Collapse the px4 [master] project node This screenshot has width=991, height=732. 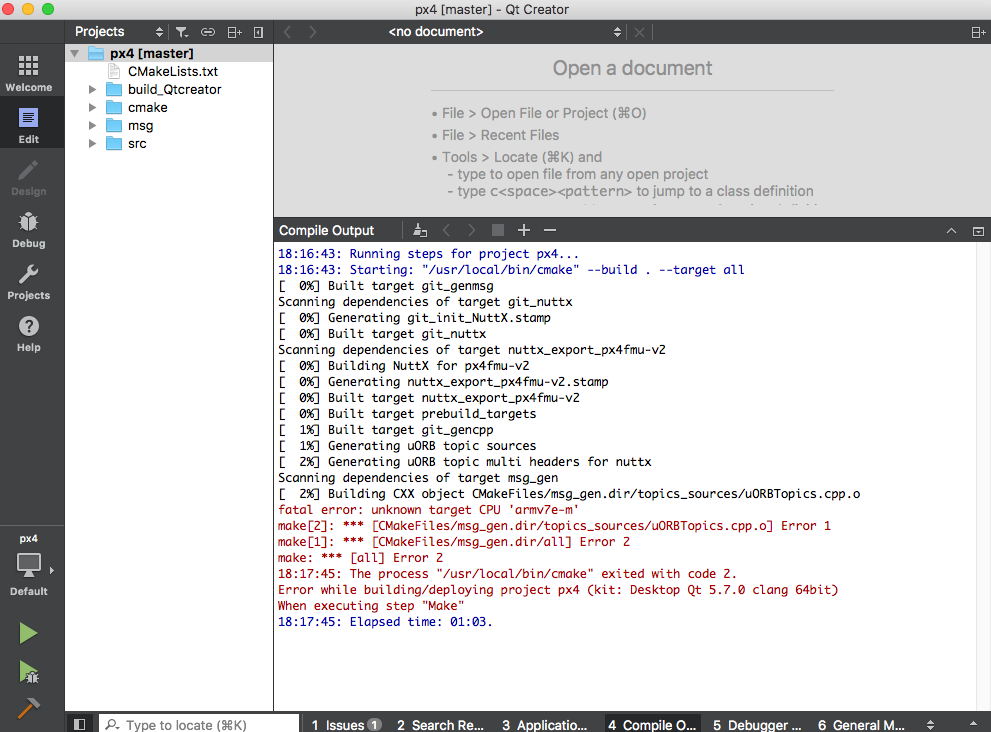[75, 54]
